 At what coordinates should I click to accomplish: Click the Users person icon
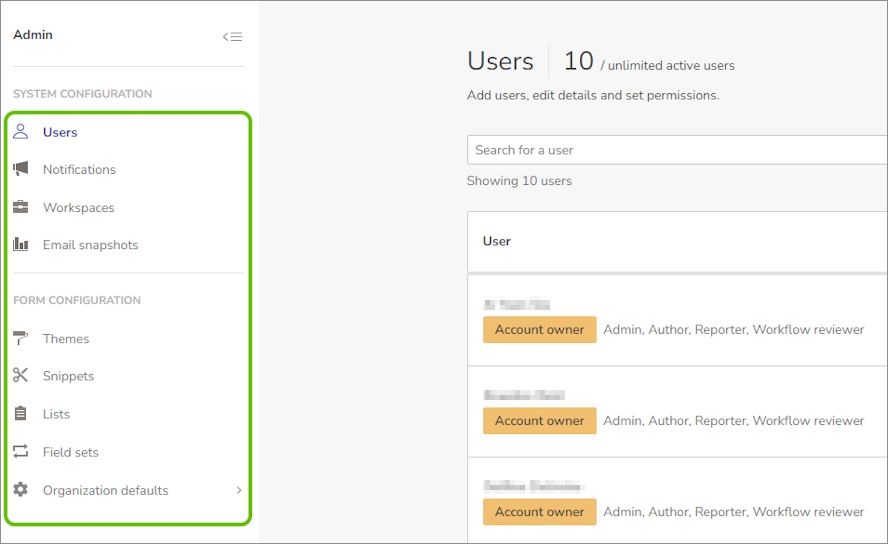[20, 132]
